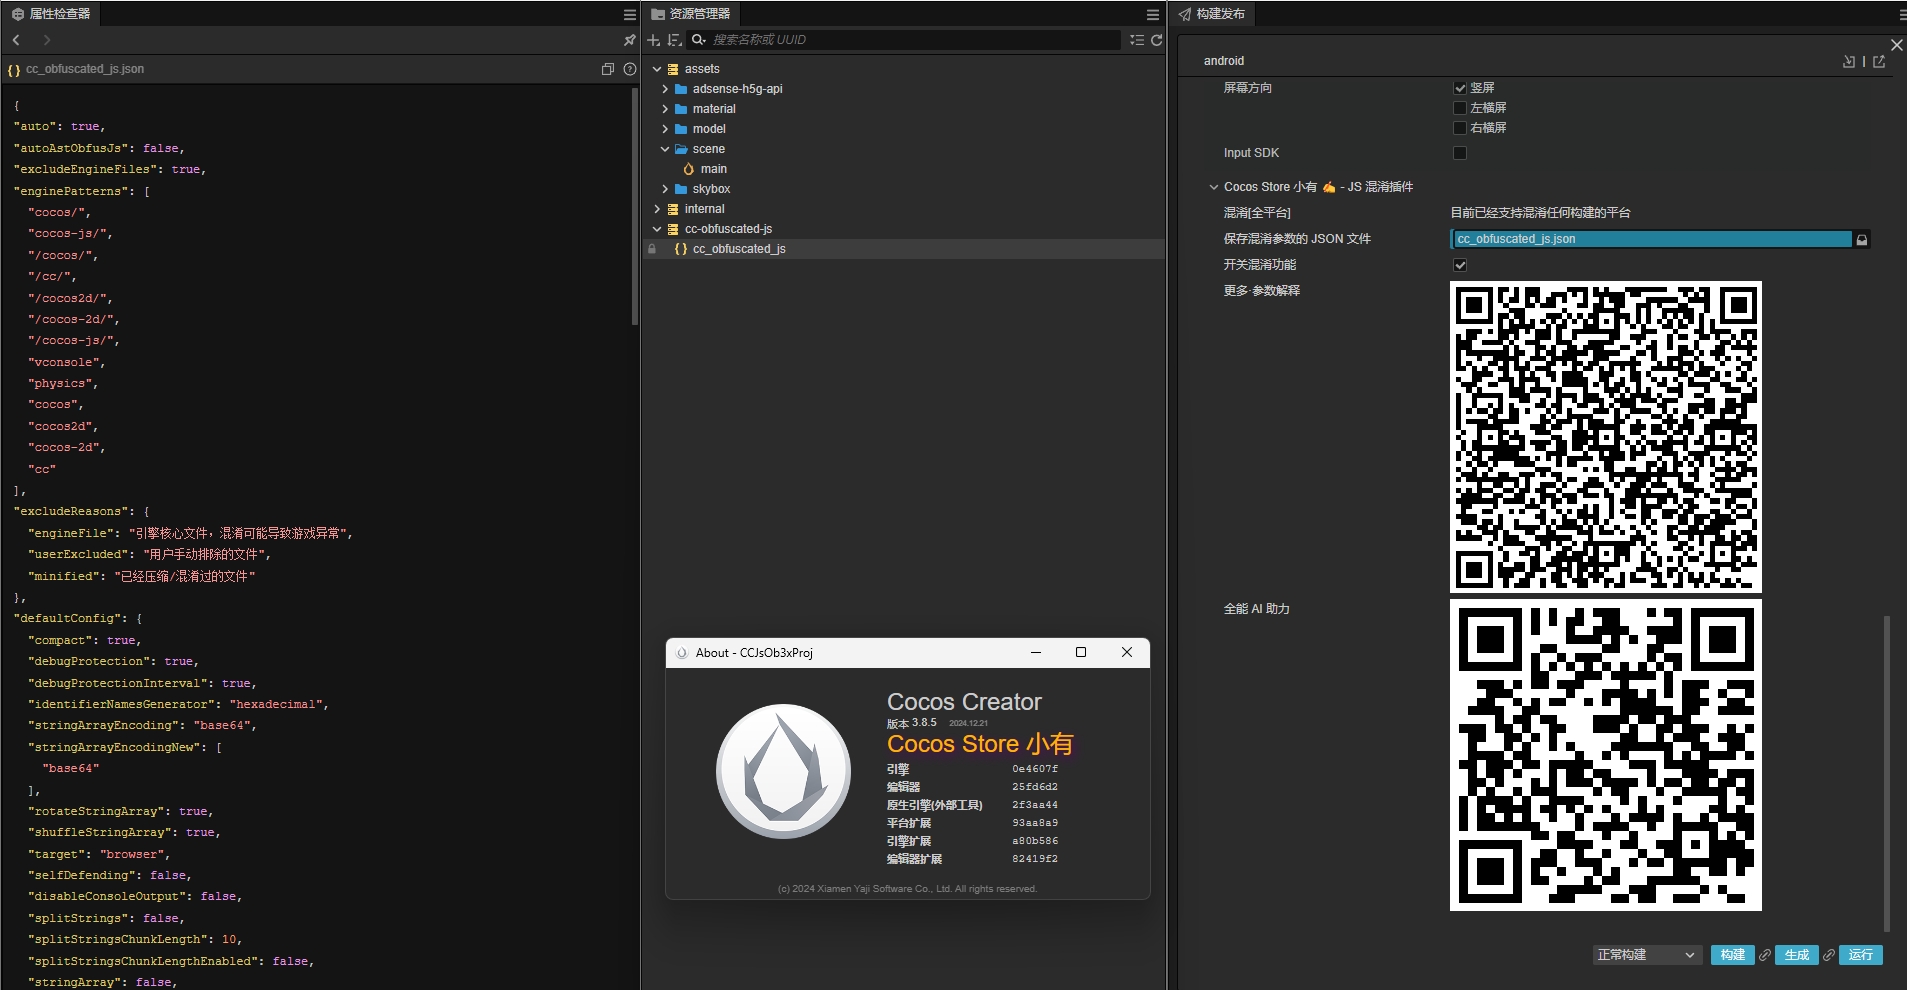Viewport: 1907px width, 990px height.
Task: Maximize the About - CCJsOb3xProj window
Action: point(1081,652)
